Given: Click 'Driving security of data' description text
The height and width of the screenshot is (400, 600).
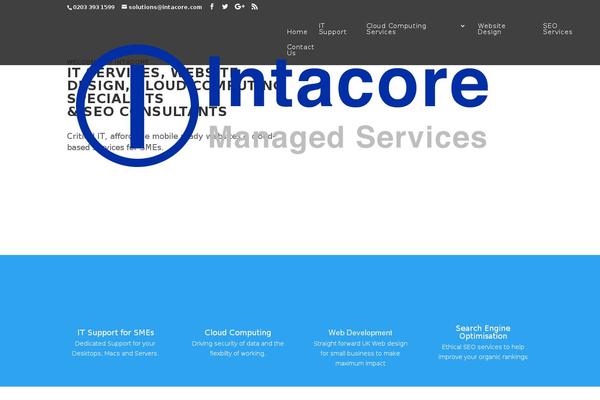Looking at the screenshot, I should click(238, 348).
